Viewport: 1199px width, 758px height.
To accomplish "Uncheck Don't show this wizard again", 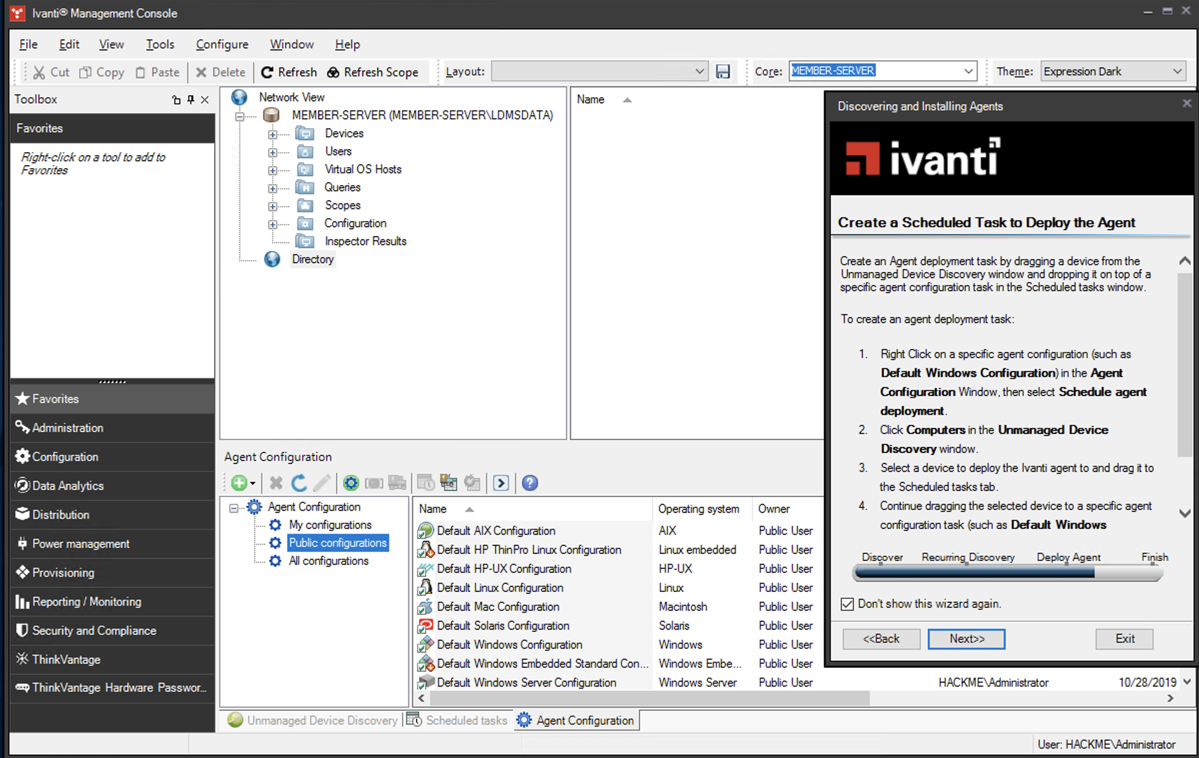I will [x=848, y=604].
